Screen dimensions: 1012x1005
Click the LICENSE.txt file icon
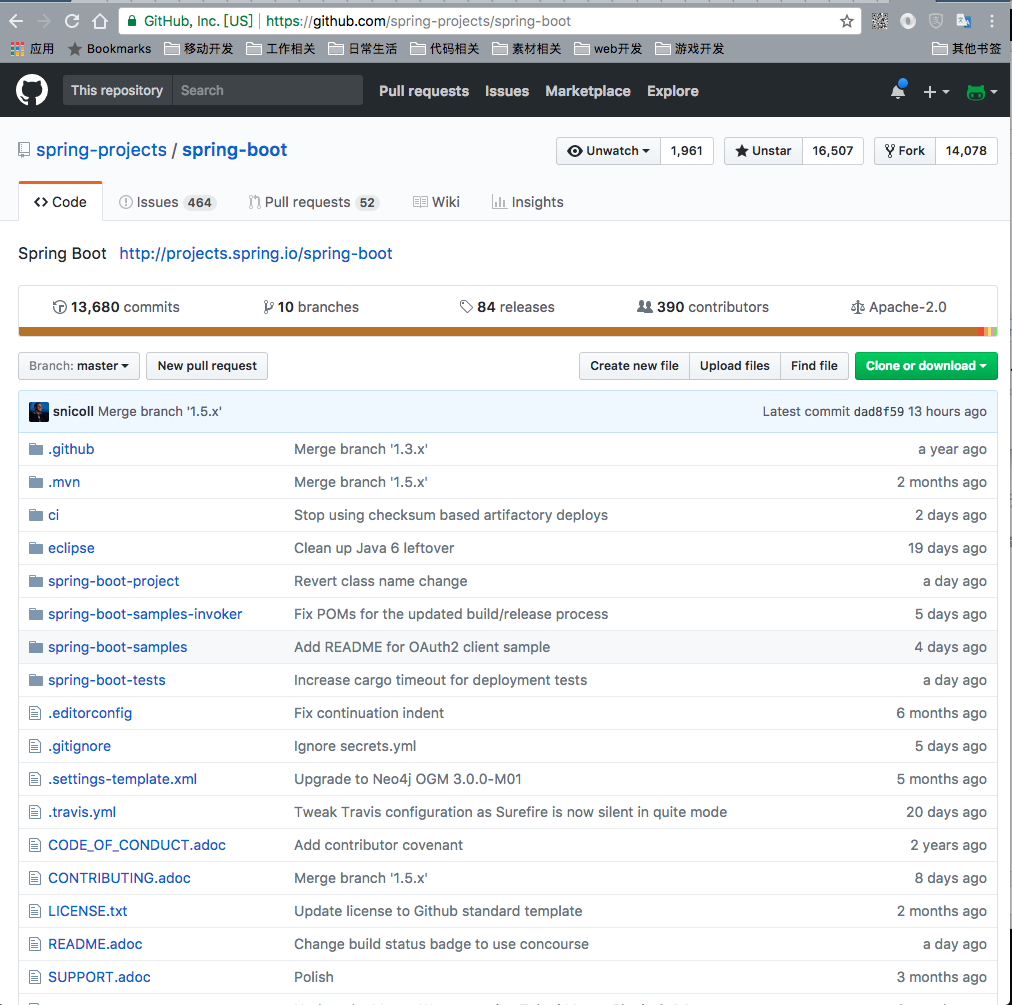click(35, 911)
